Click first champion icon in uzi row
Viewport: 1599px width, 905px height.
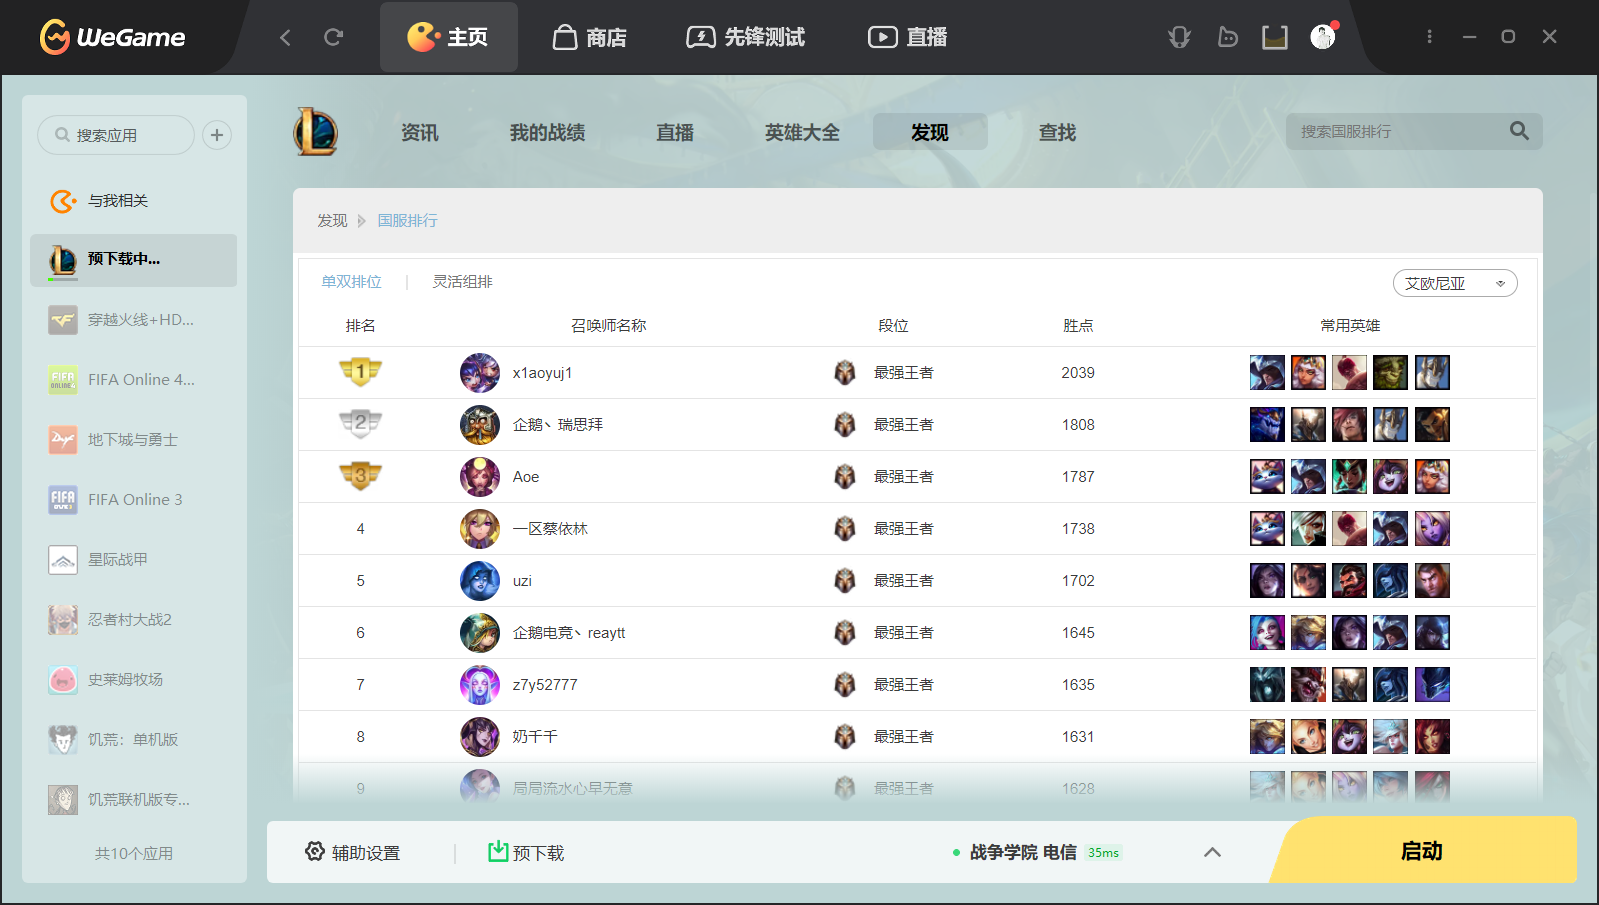1267,581
